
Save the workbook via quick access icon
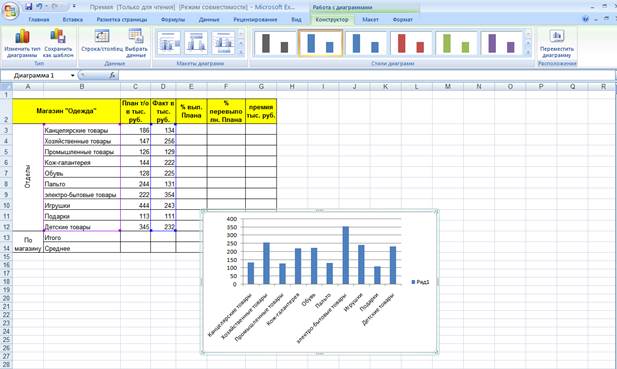tap(28, 6)
